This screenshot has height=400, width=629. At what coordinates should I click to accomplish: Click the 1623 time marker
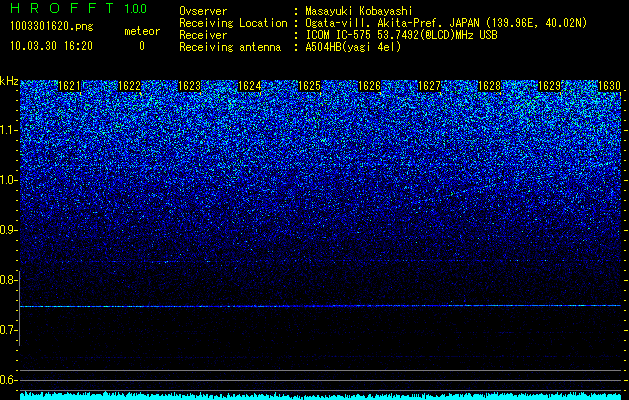point(189,86)
